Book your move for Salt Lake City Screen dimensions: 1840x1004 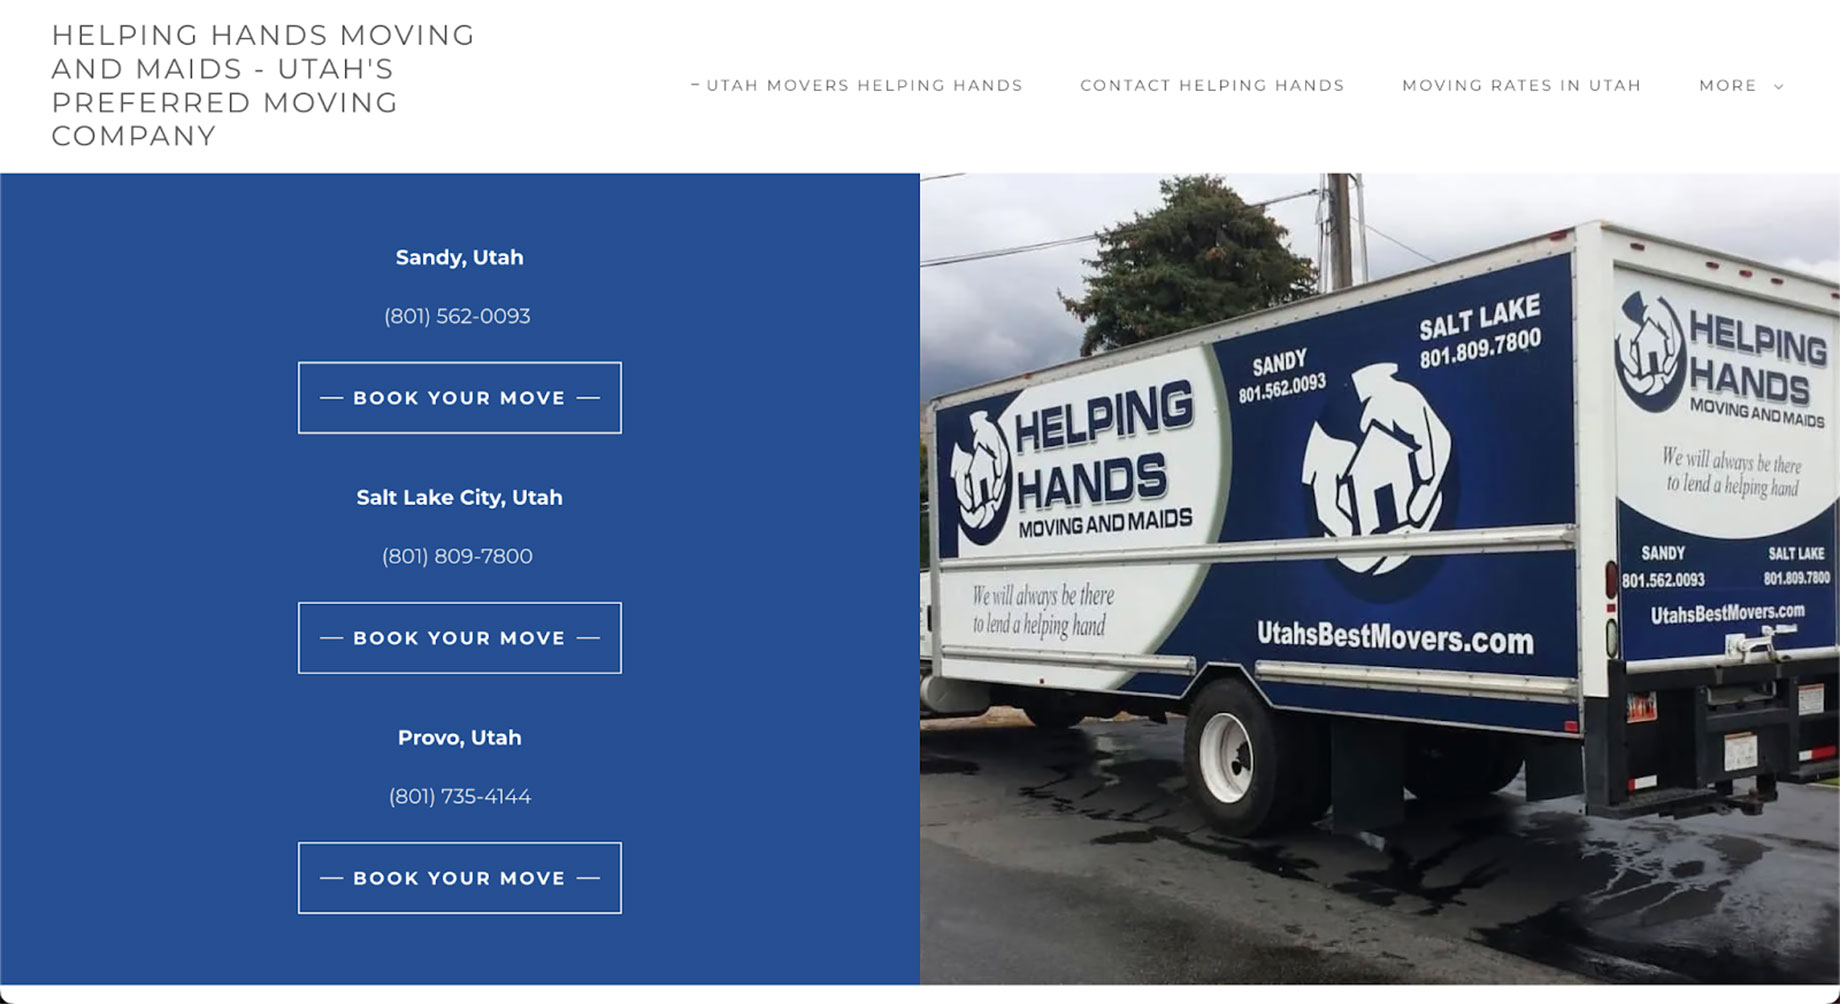coord(459,638)
